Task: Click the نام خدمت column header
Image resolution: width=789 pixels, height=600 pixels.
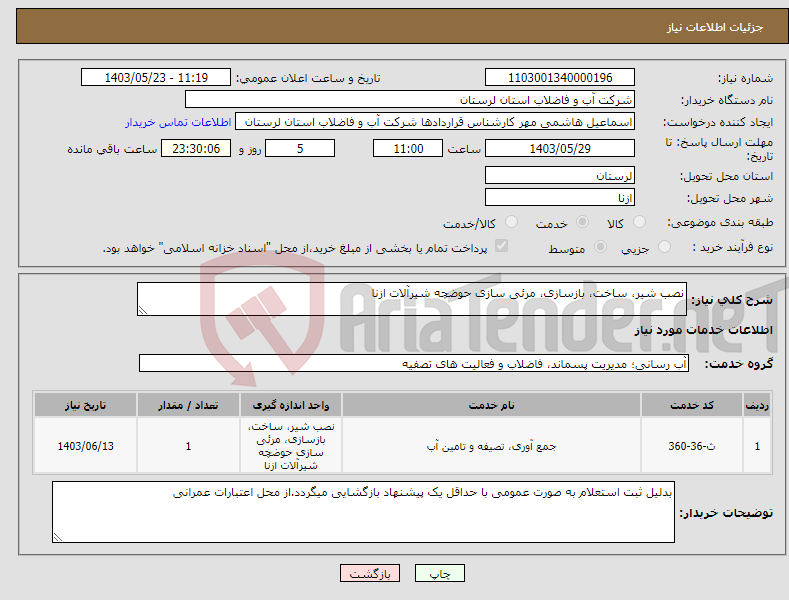Action: (x=492, y=405)
